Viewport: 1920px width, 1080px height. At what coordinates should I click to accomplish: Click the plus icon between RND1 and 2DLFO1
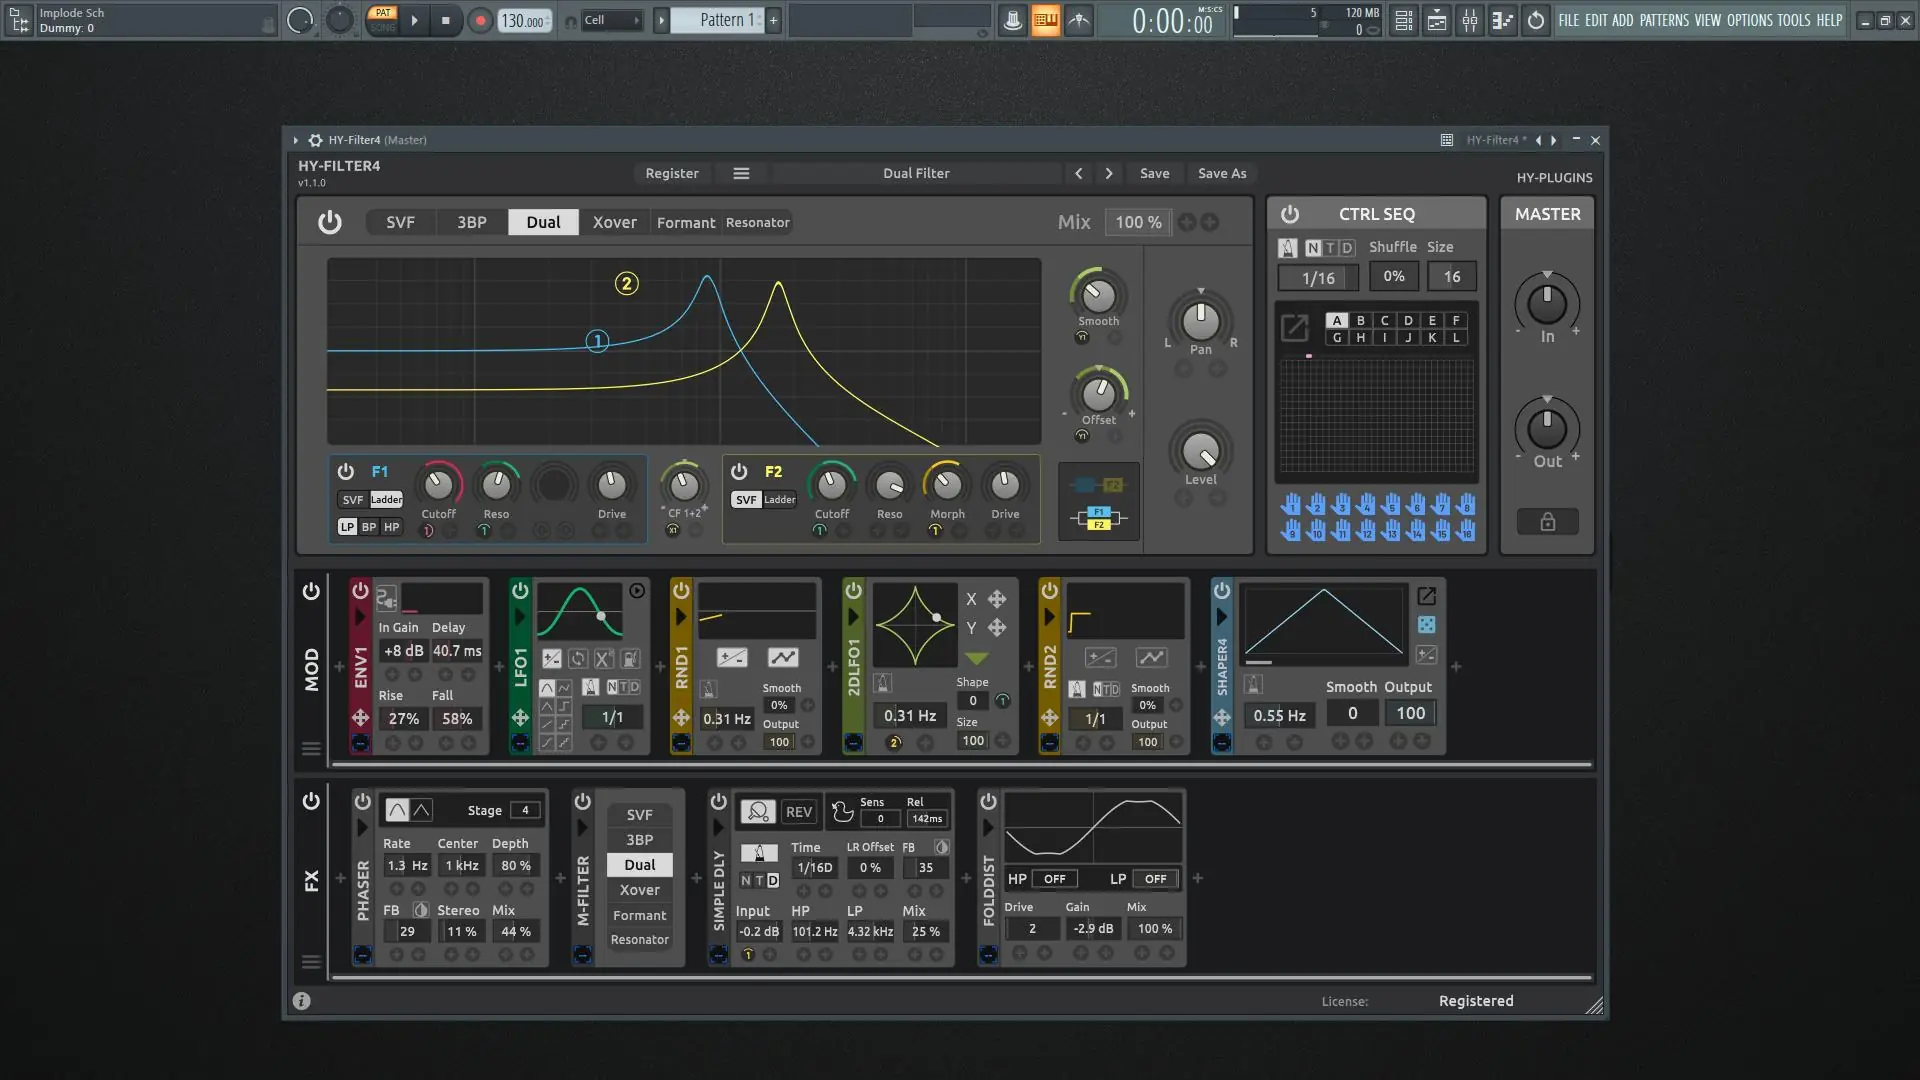tap(830, 667)
